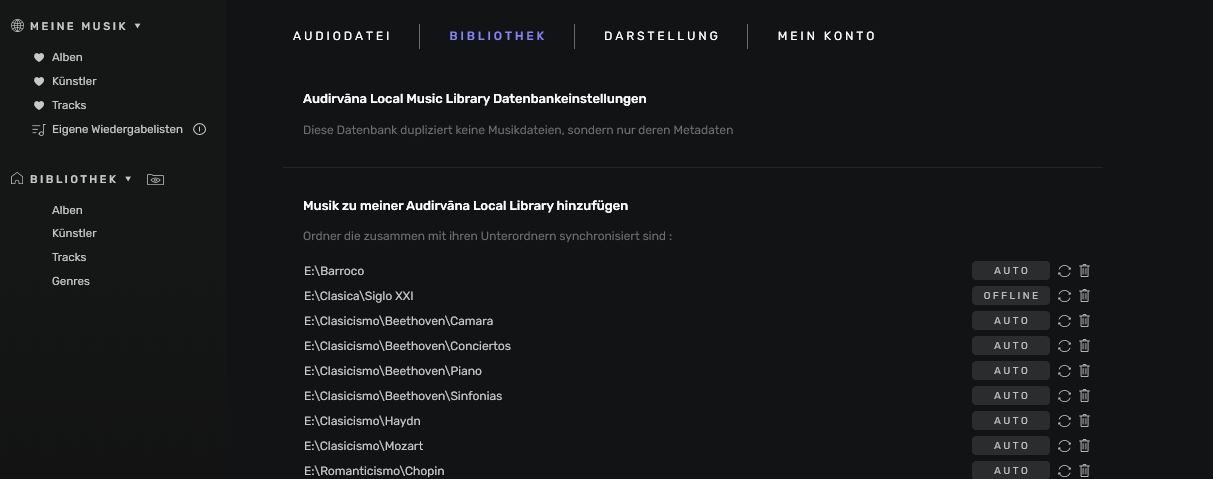1213x479 pixels.
Task: Collapse the Bibliothek sidebar section arrow
Action: (x=128, y=179)
